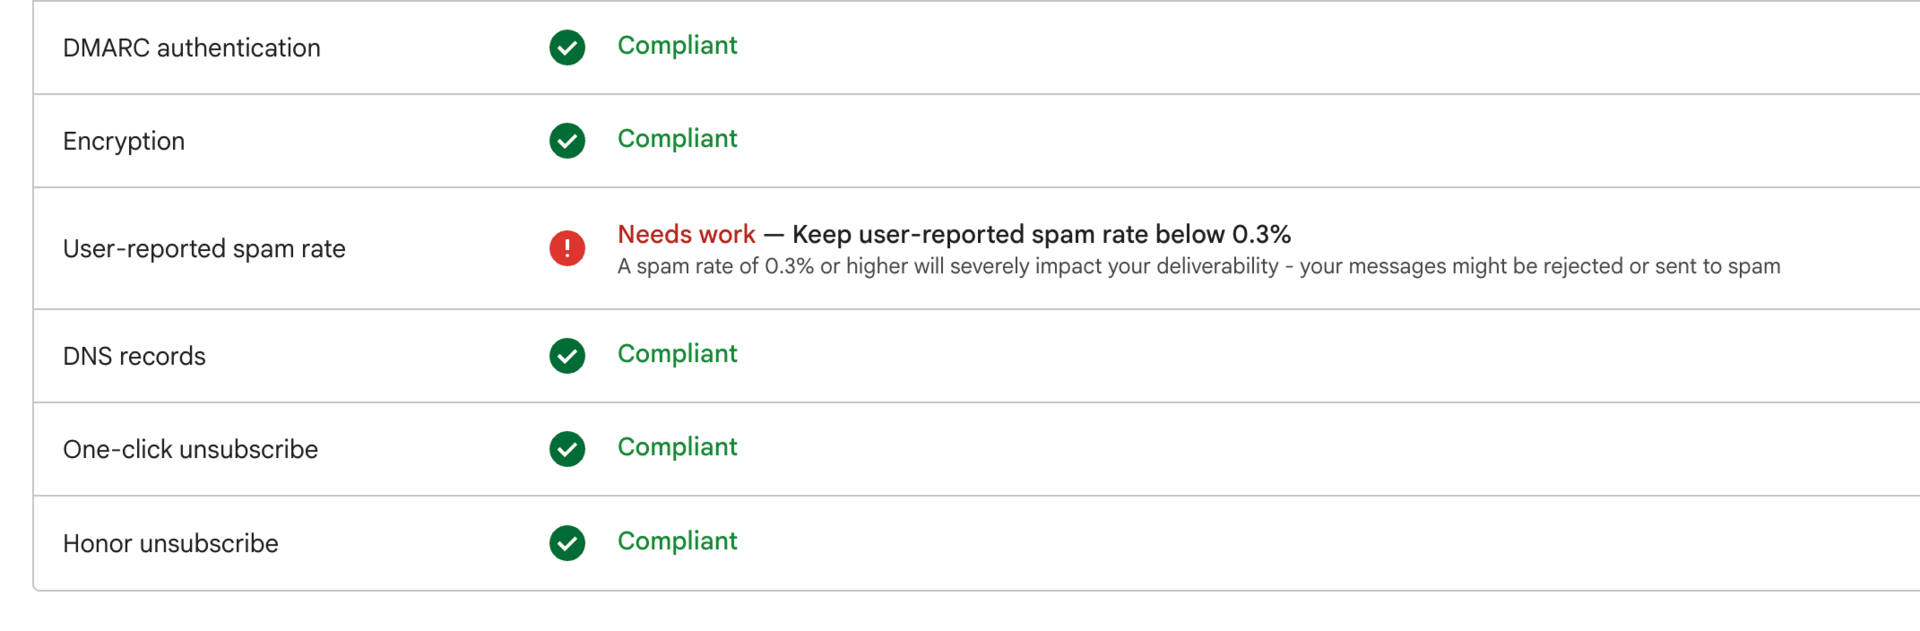Click the Honor unsubscribe green check icon
The height and width of the screenshot is (631, 1920).
pyautogui.click(x=567, y=543)
